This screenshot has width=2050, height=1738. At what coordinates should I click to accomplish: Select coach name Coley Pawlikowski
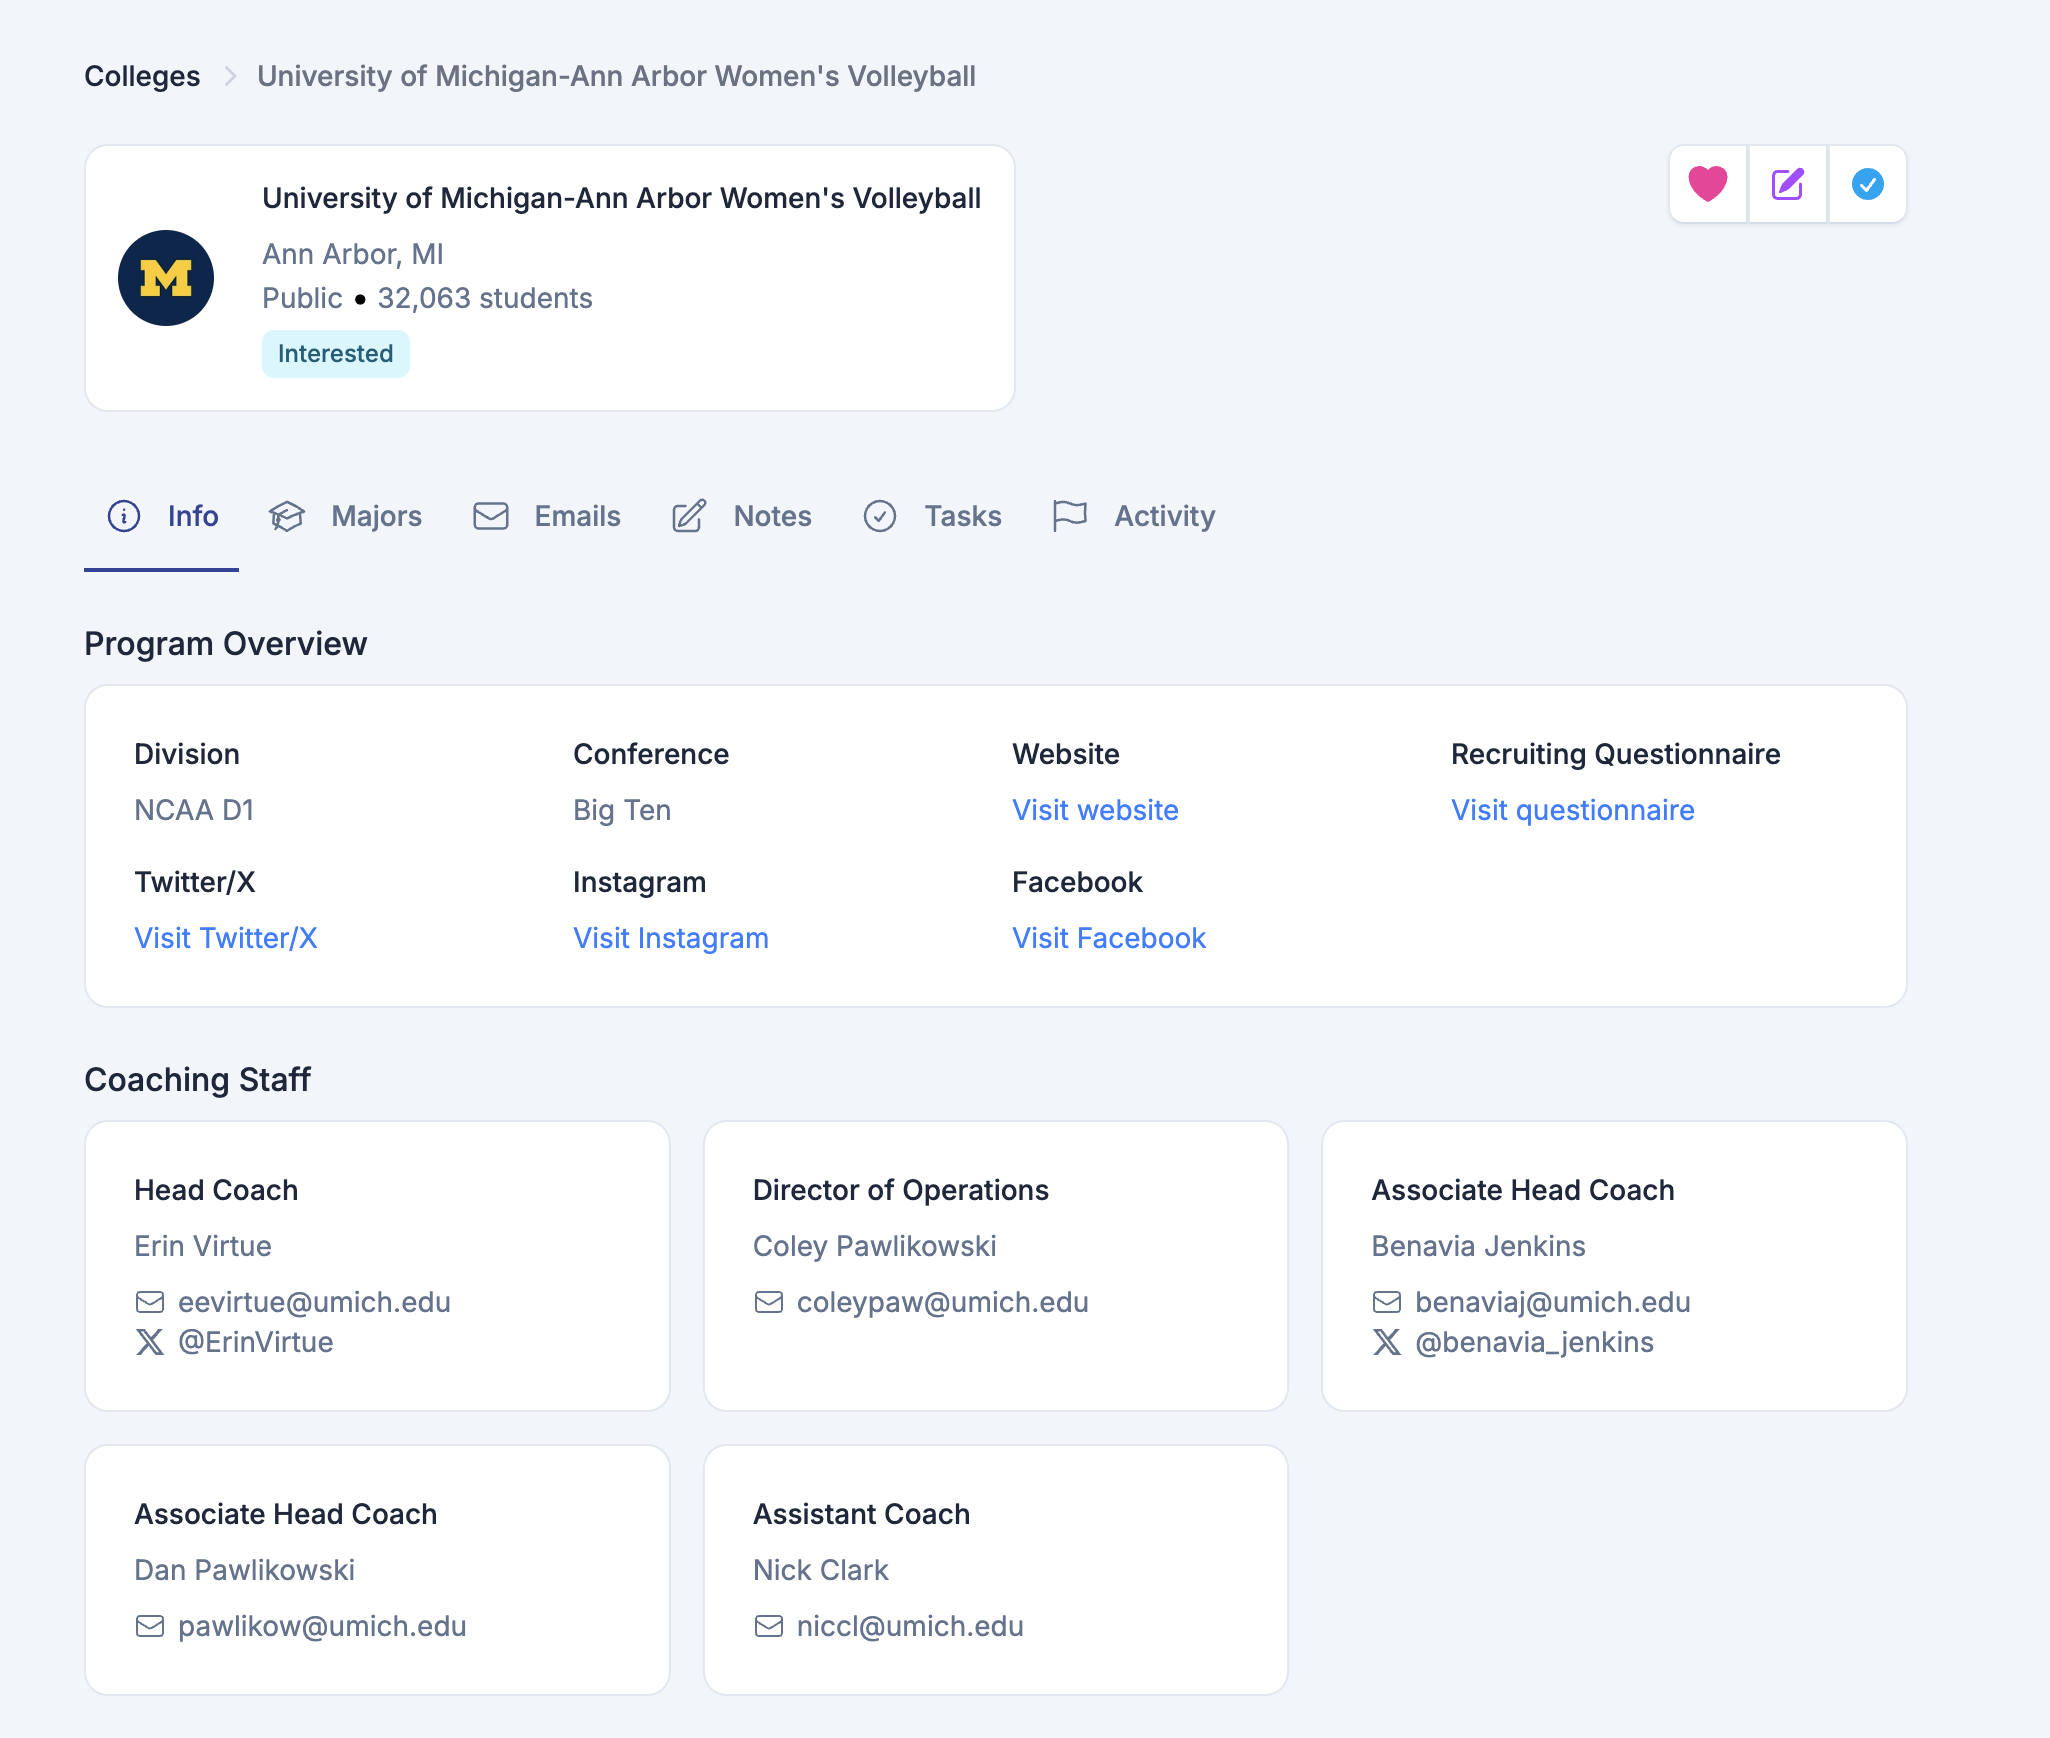[x=875, y=1246]
